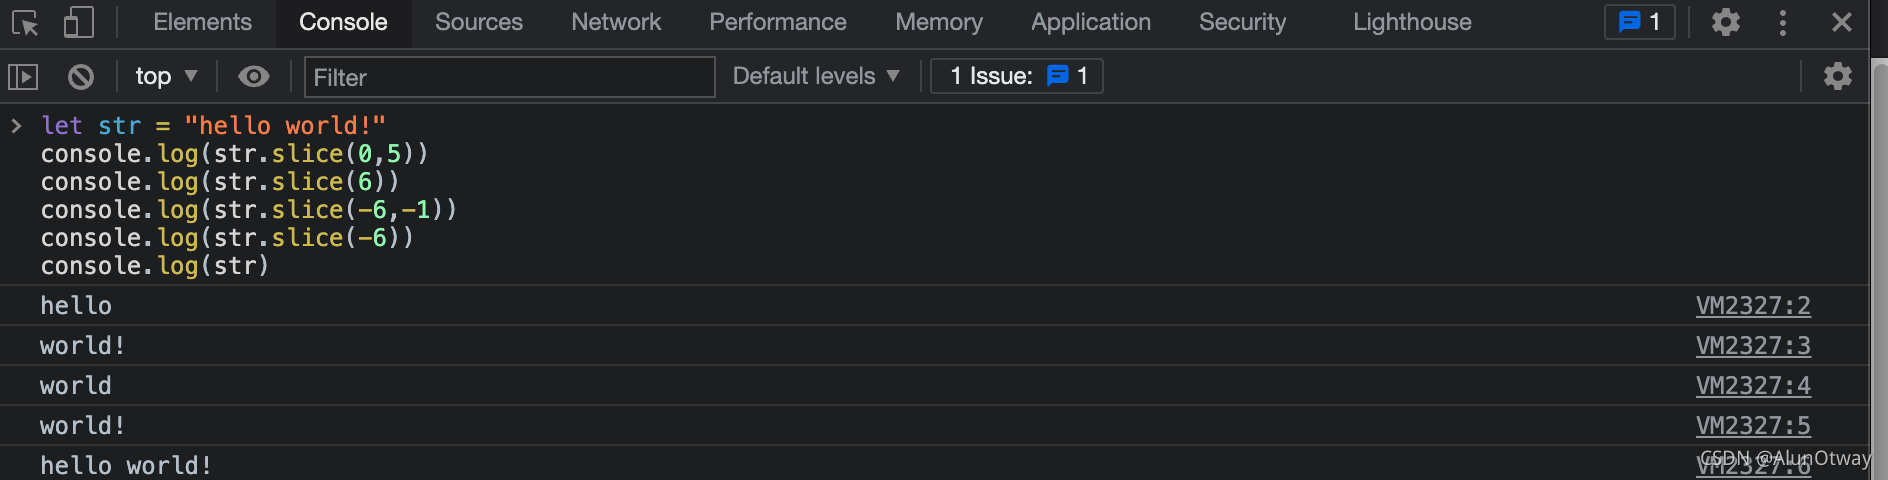The height and width of the screenshot is (480, 1888).
Task: Toggle the device toolbar icon
Action: click(x=78, y=22)
